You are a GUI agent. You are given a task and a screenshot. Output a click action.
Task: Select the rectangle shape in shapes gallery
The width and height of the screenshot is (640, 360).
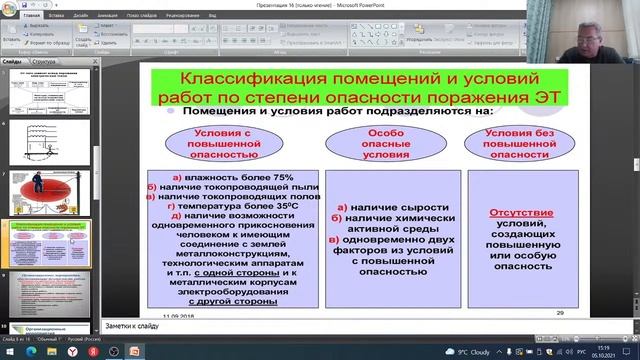tap(378, 27)
